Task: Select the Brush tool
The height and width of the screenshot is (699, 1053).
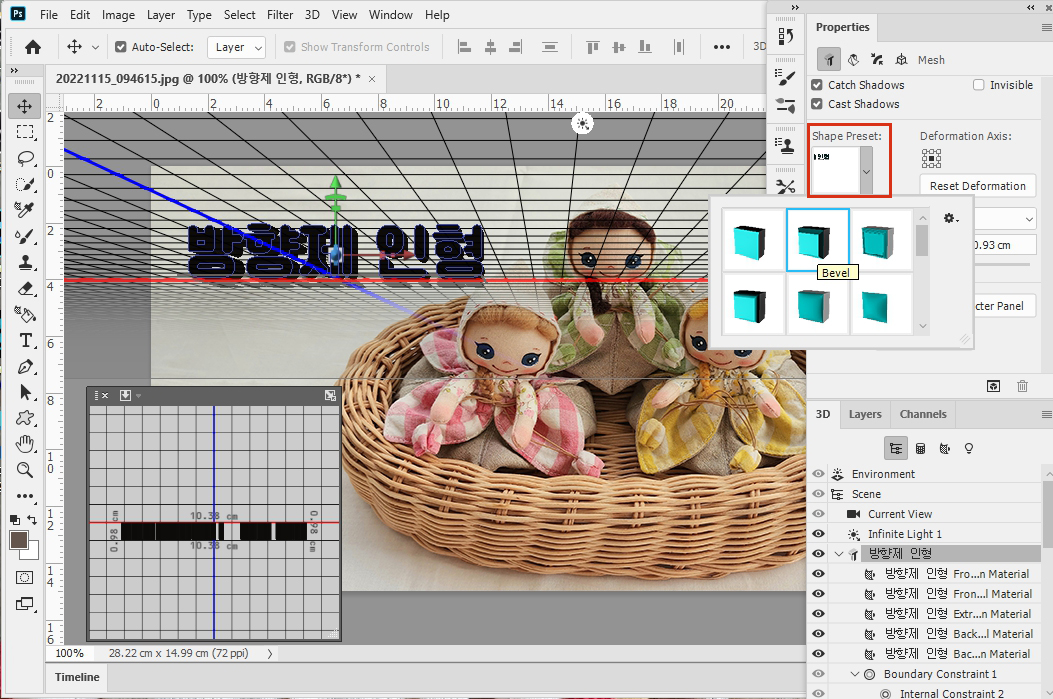Action: (x=25, y=236)
